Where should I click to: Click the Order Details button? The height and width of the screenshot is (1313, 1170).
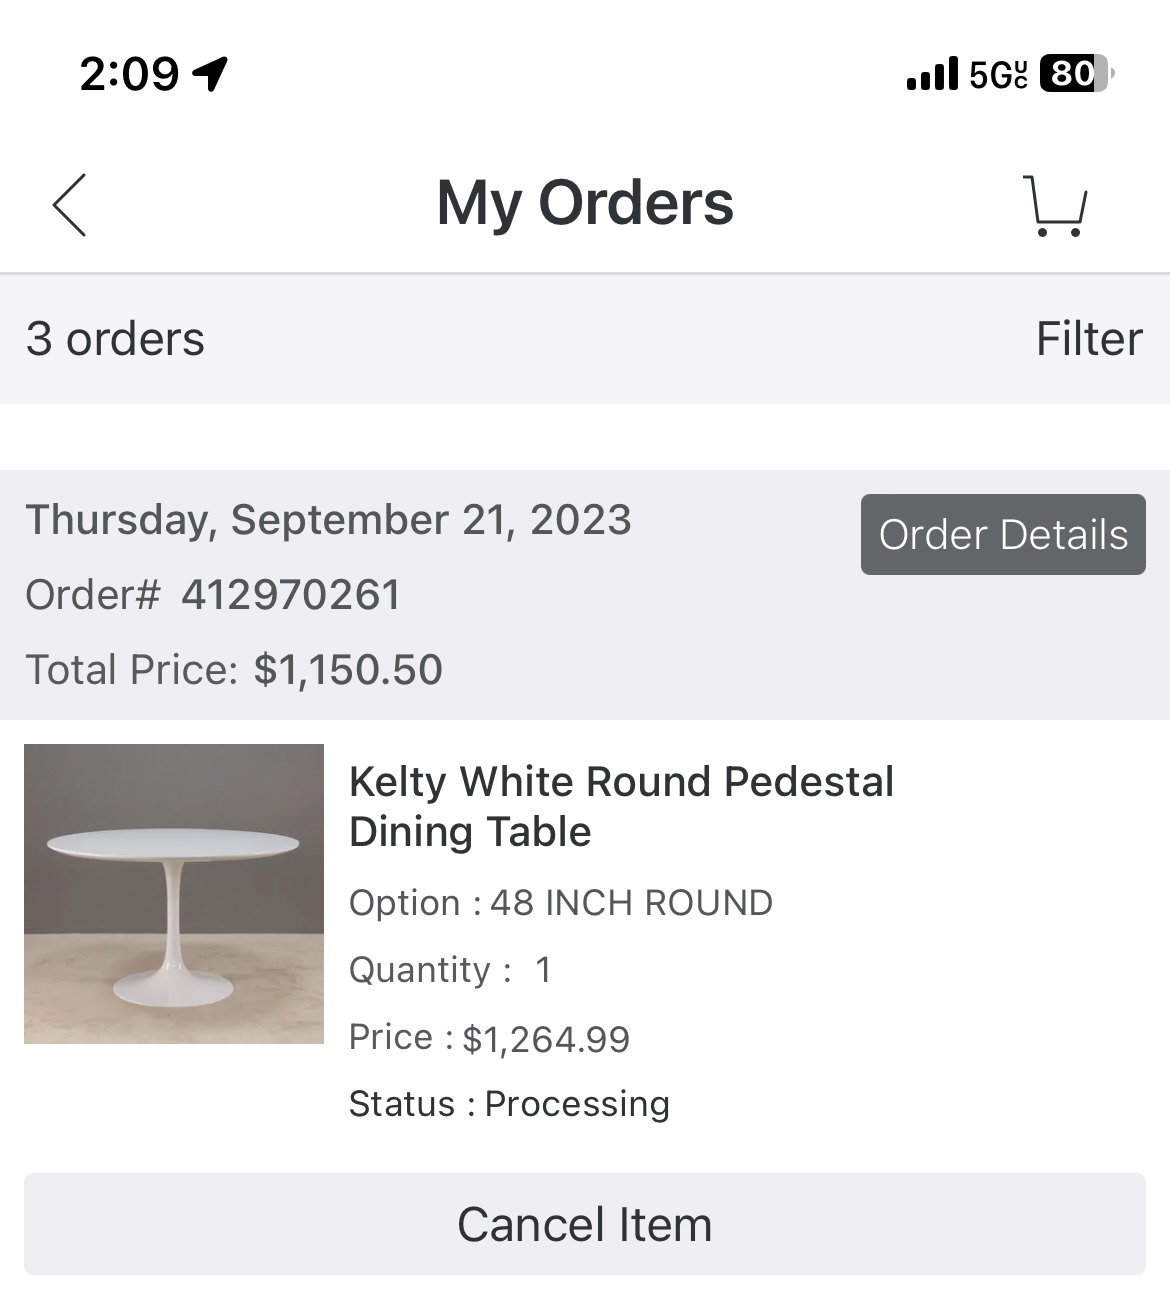[1003, 535]
